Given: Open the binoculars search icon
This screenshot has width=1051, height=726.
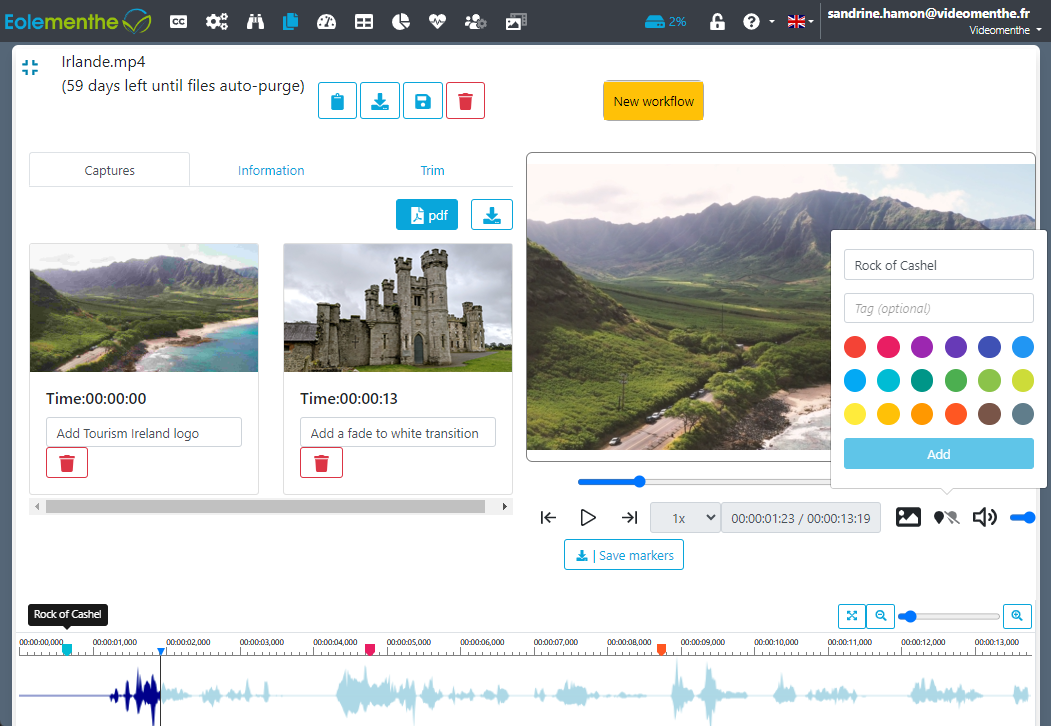Looking at the screenshot, I should (x=255, y=21).
